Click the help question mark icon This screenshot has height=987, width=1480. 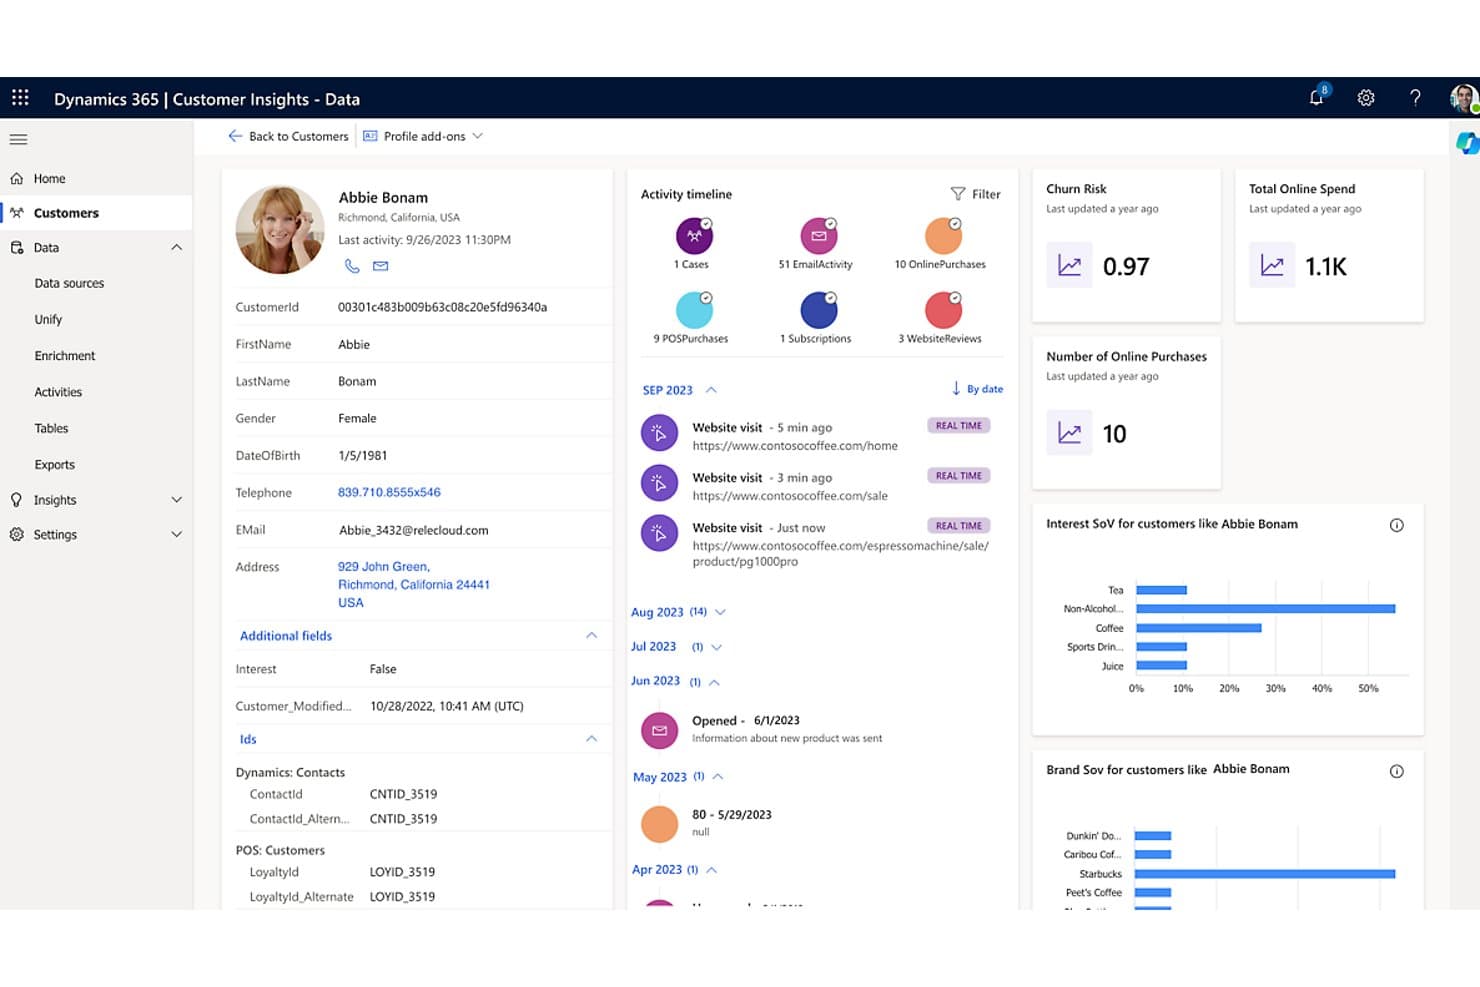(1415, 98)
